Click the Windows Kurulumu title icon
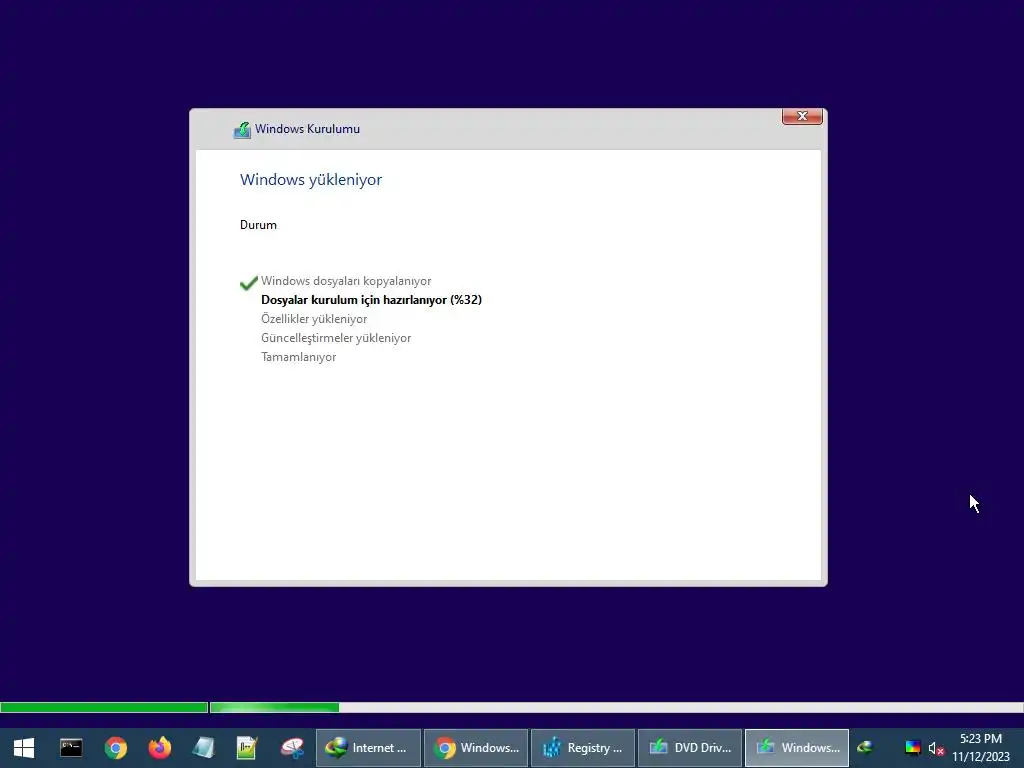Image resolution: width=1024 pixels, height=768 pixels. click(x=242, y=130)
